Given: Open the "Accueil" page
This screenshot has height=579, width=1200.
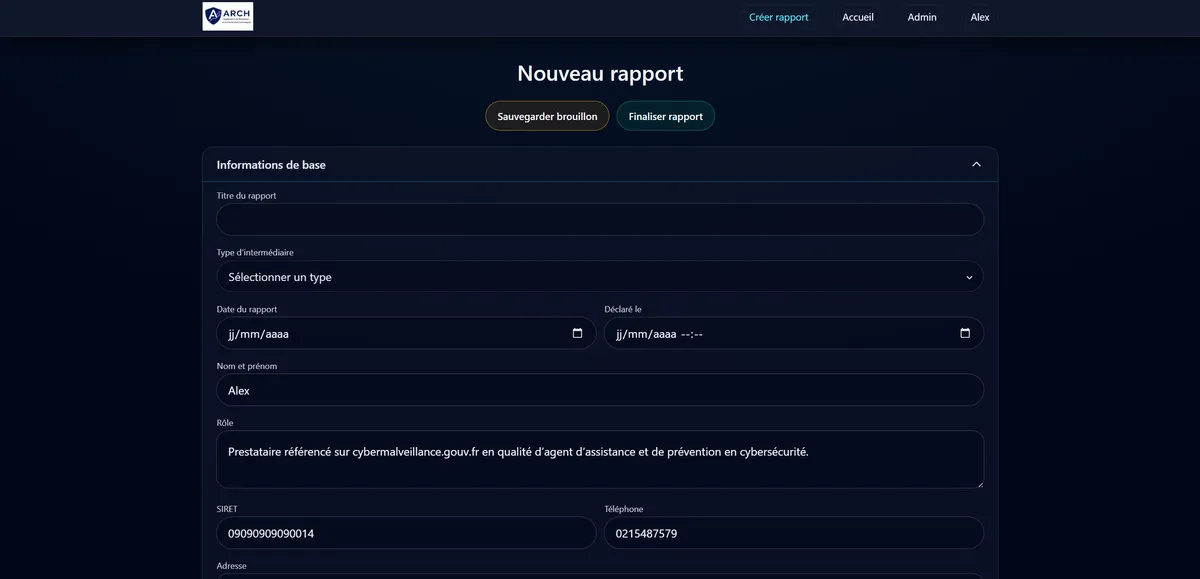Looking at the screenshot, I should (x=858, y=16).
